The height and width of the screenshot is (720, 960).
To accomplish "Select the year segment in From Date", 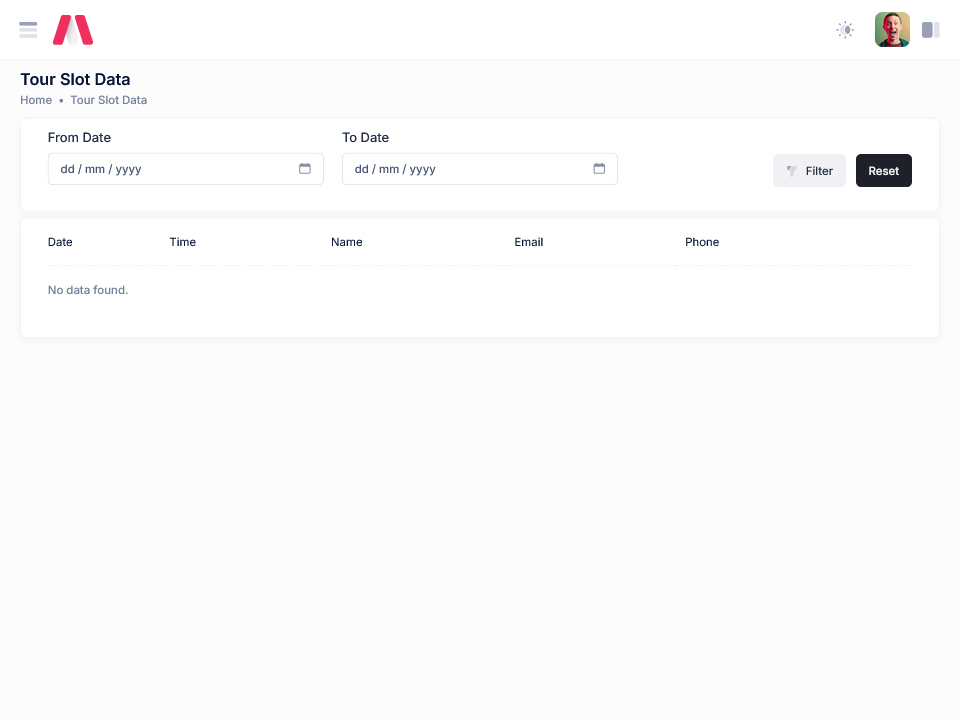I will point(128,169).
